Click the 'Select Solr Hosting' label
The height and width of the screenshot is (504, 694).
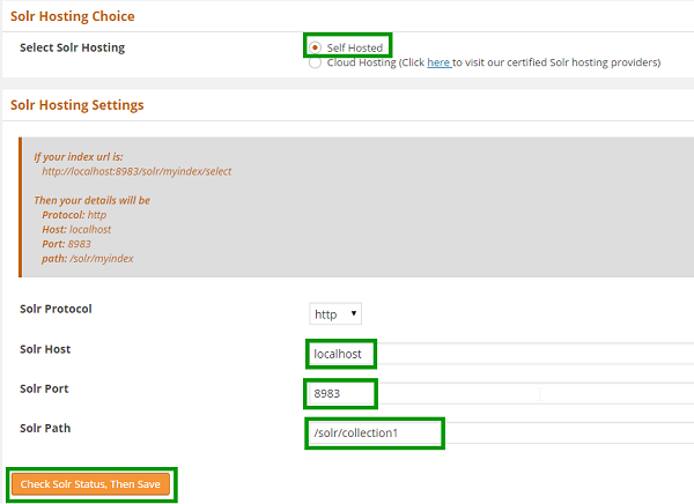[72, 47]
